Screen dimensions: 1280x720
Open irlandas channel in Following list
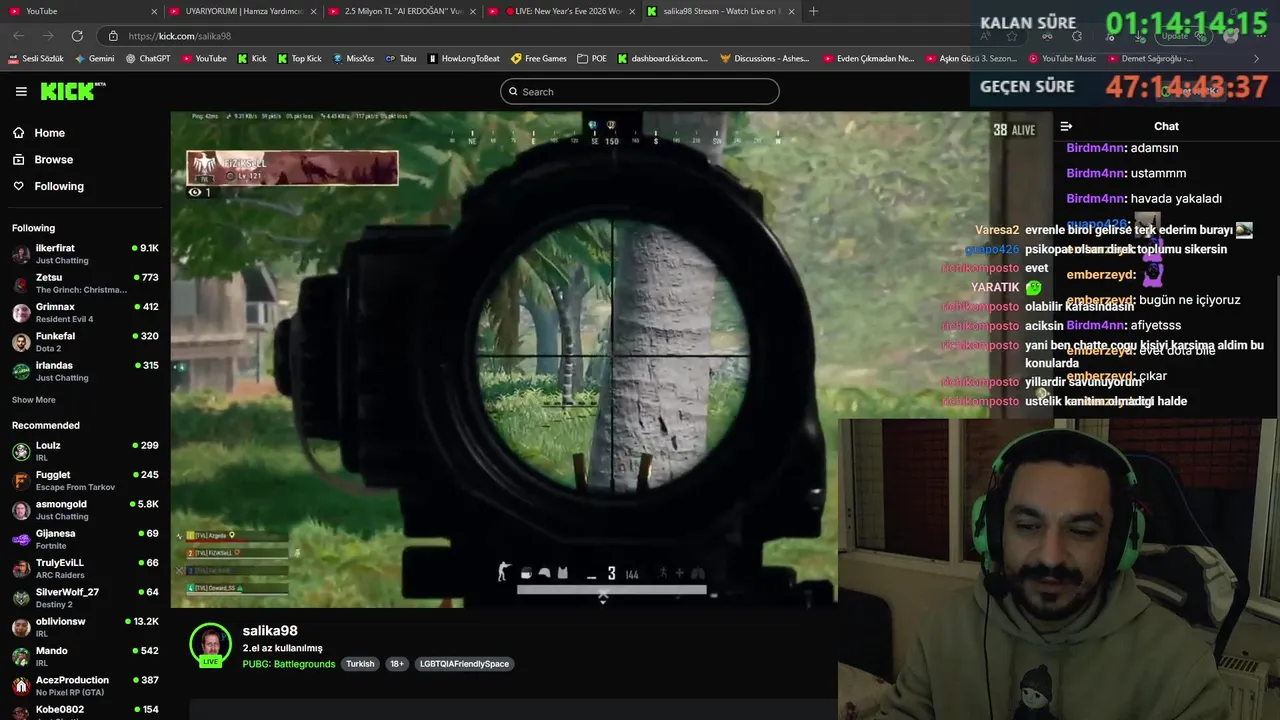(85, 371)
